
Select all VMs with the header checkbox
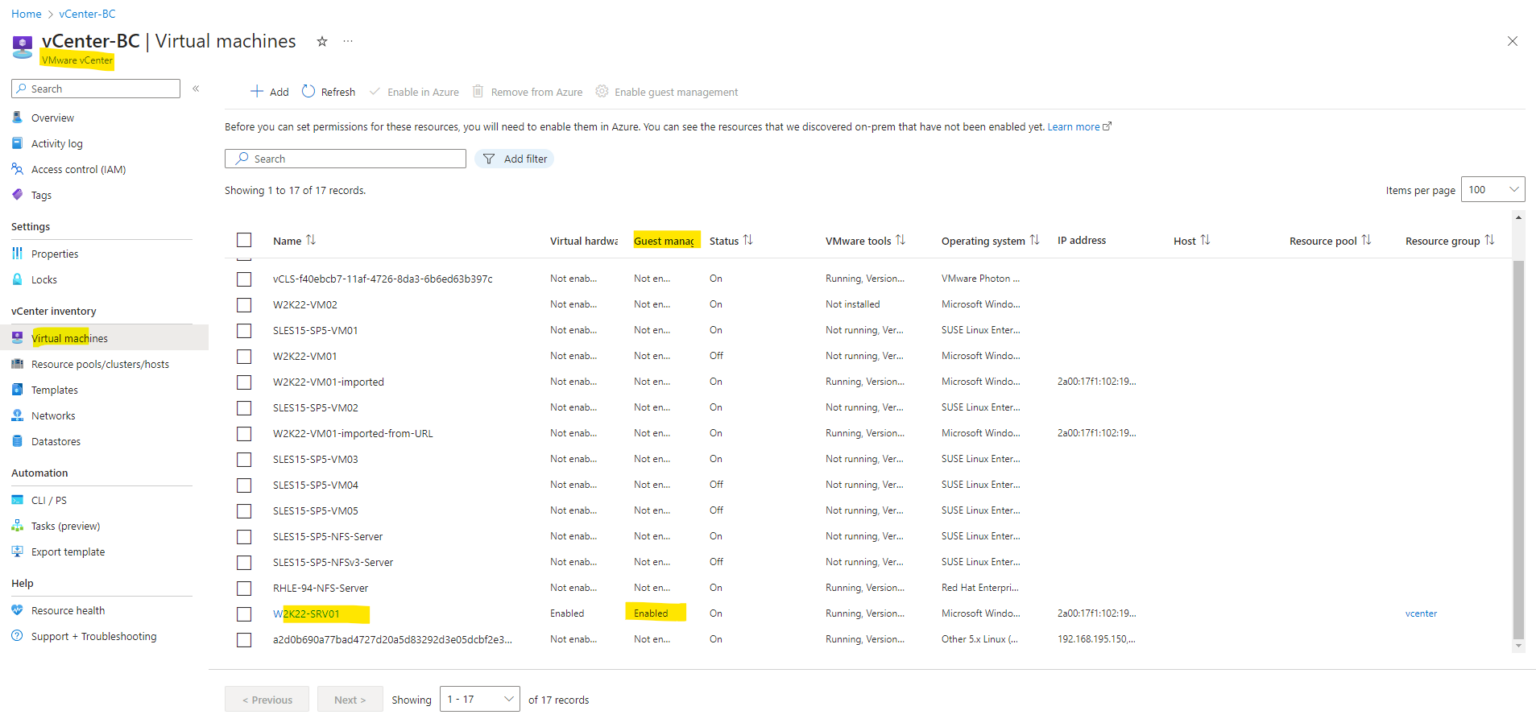(244, 240)
